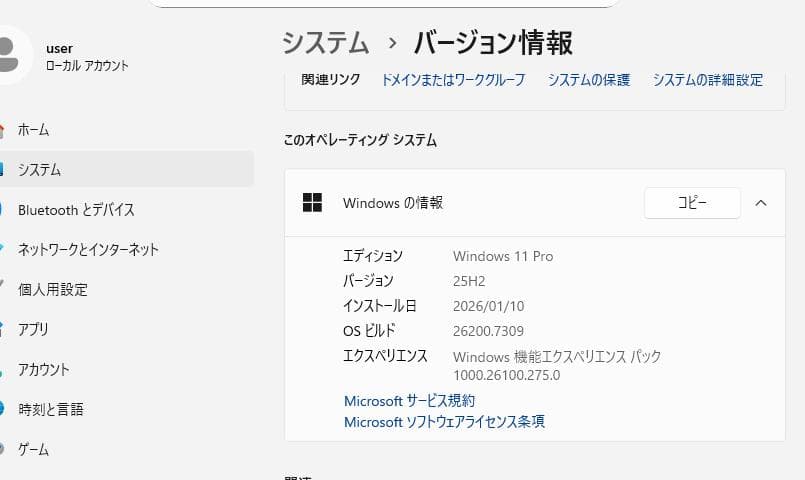Copy Windows info with コピー button
Viewport: 805px width, 480px height.
[692, 203]
